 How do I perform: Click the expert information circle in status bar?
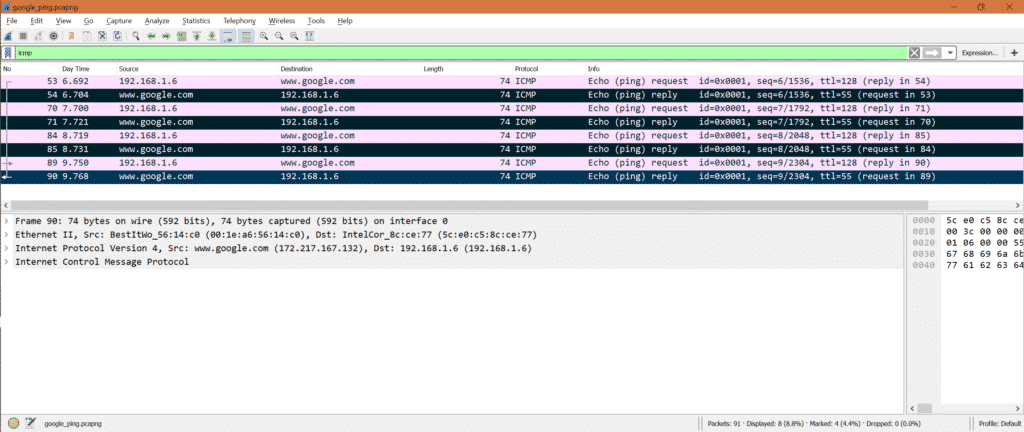point(12,423)
